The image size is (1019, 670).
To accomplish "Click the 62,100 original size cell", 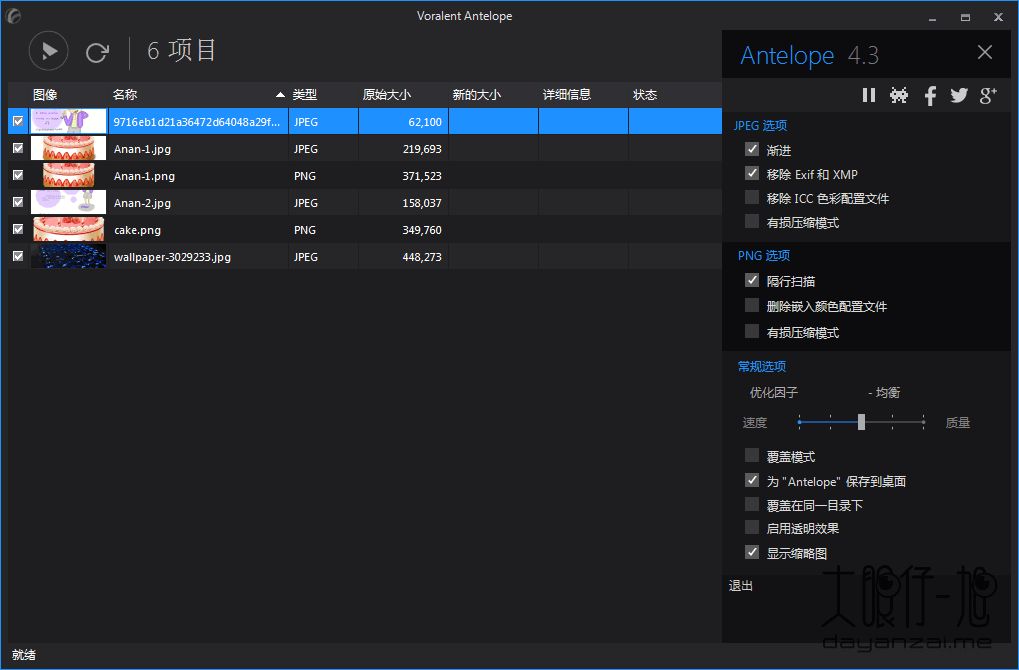I will click(x=404, y=122).
